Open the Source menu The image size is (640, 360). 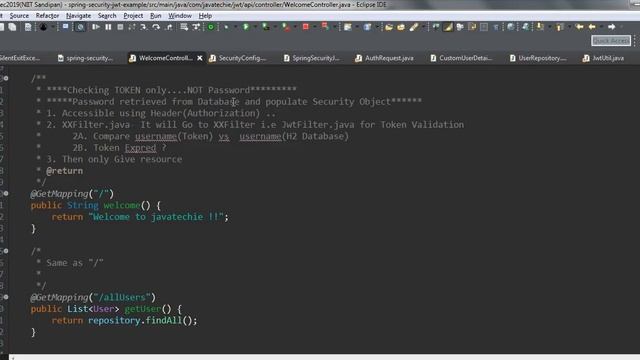[19, 16]
